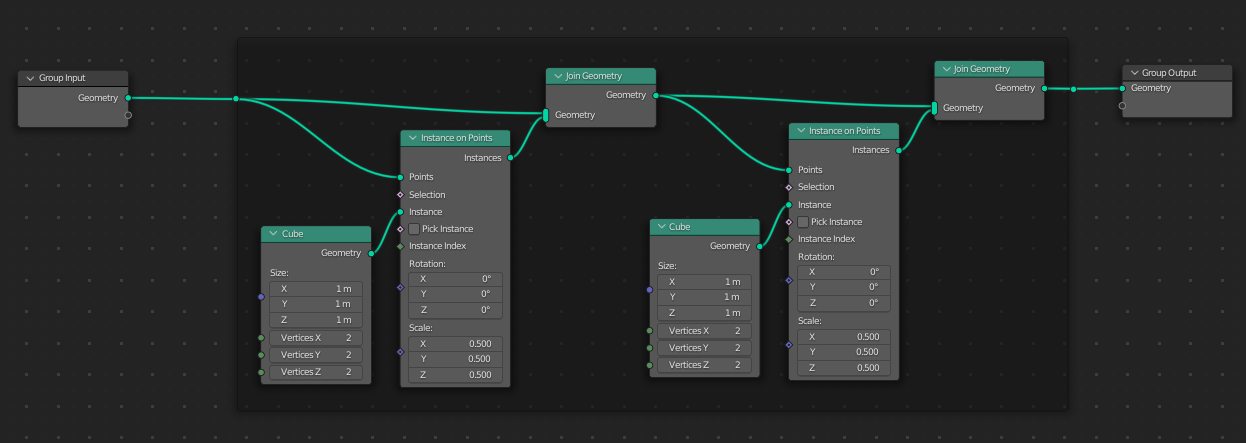
Task: Click Geometry output socket of left Cube
Action: pos(370,253)
